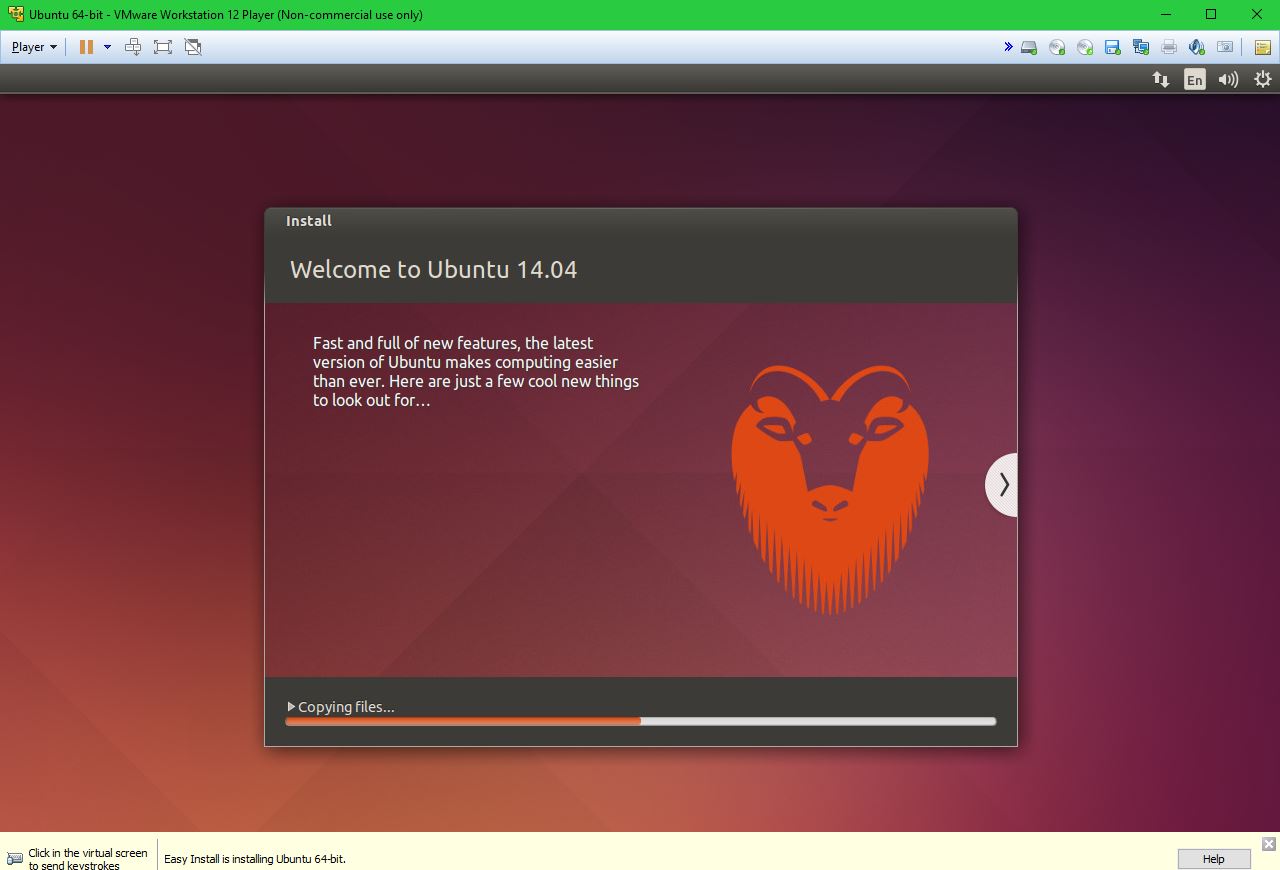This screenshot has width=1280, height=870.
Task: Click the first CD/DVD drive icon
Action: point(1057,47)
